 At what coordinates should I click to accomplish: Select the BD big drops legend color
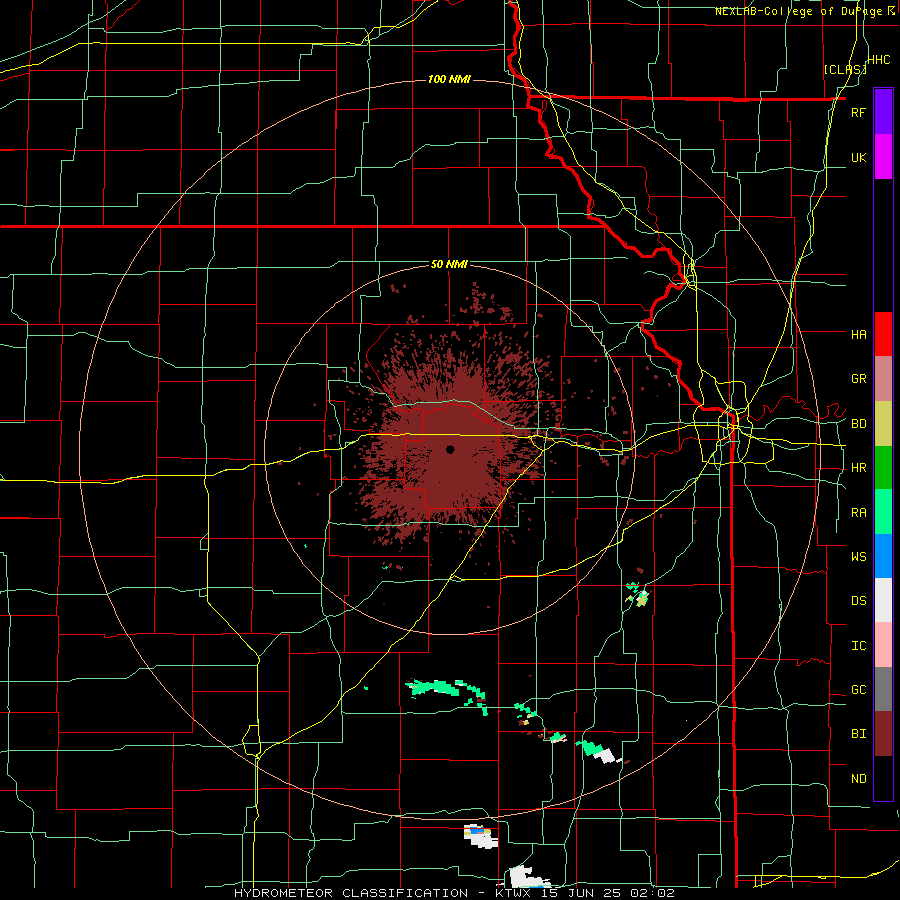(883, 424)
